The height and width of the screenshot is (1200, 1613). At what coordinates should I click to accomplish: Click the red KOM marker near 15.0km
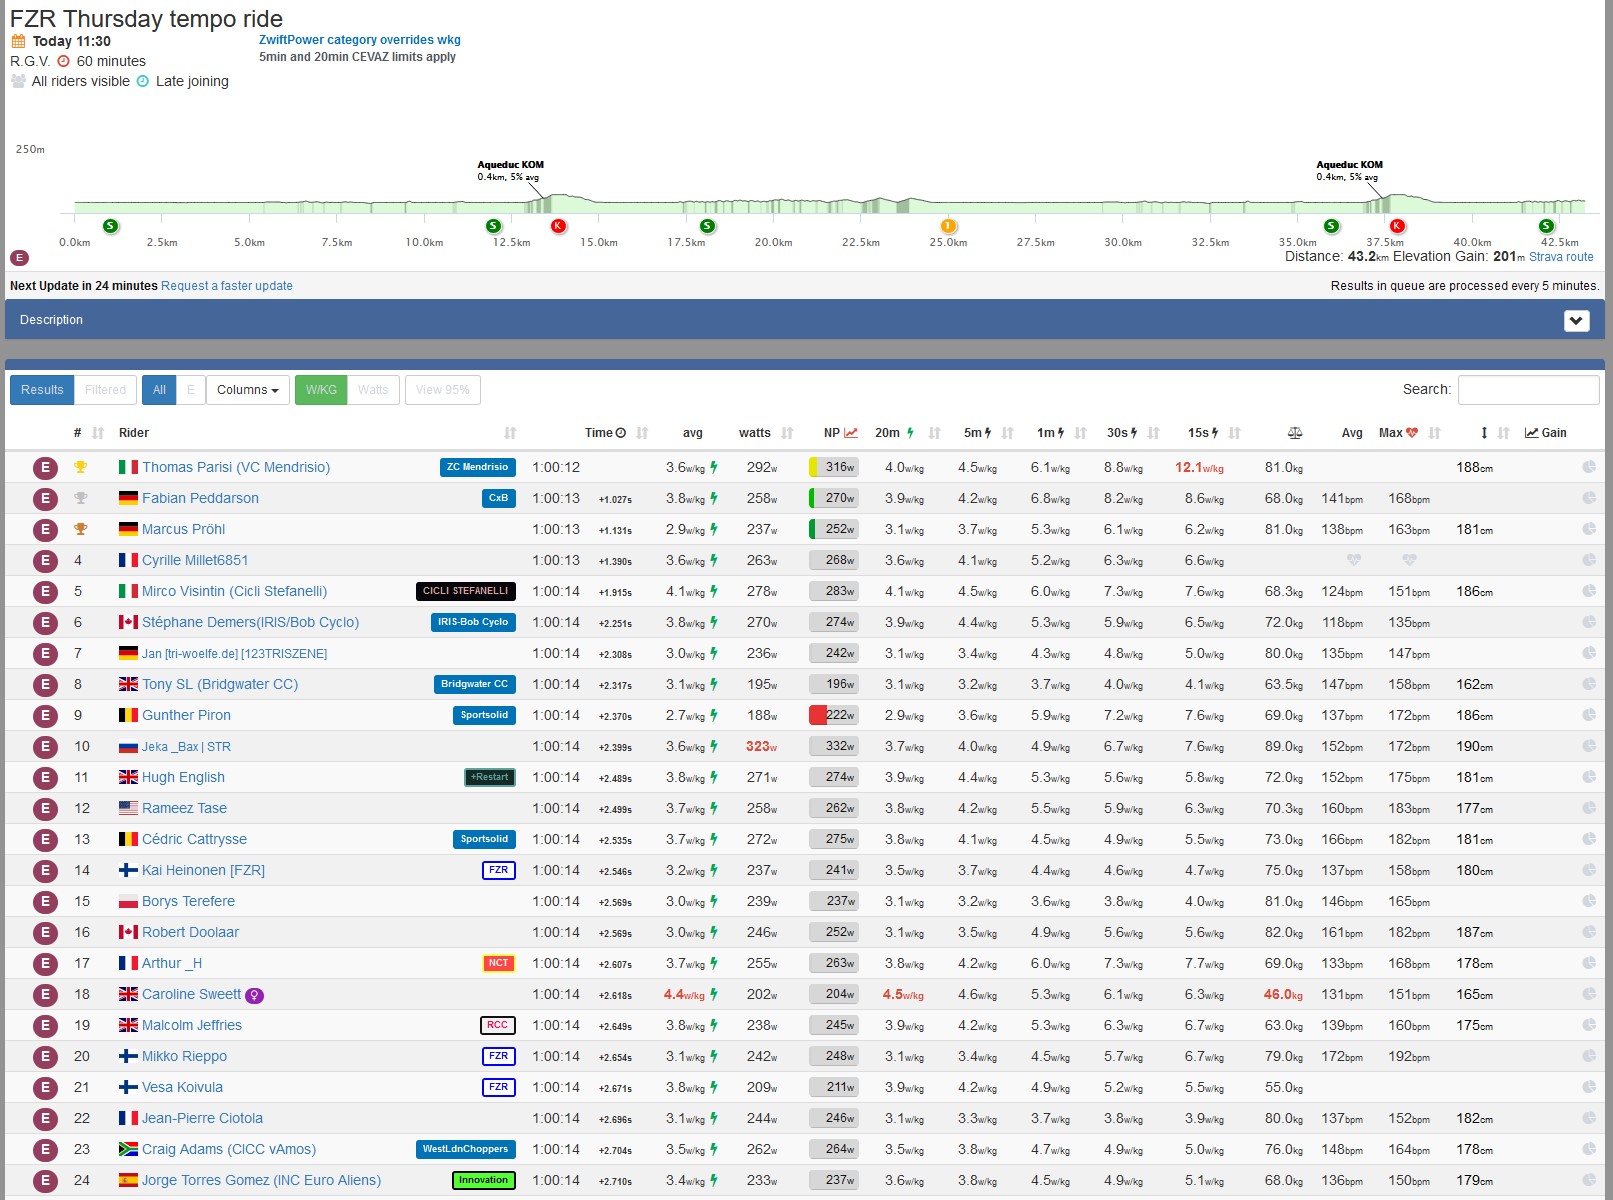558,226
